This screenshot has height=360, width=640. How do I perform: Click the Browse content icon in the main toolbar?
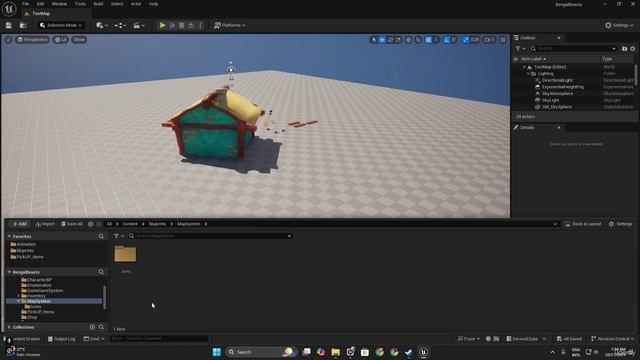[23, 25]
